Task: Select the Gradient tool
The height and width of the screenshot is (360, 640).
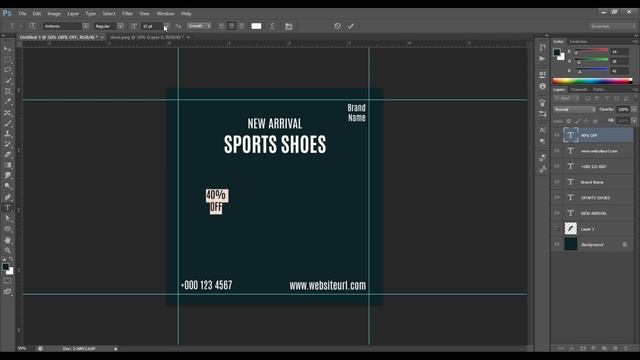Action: point(7,165)
